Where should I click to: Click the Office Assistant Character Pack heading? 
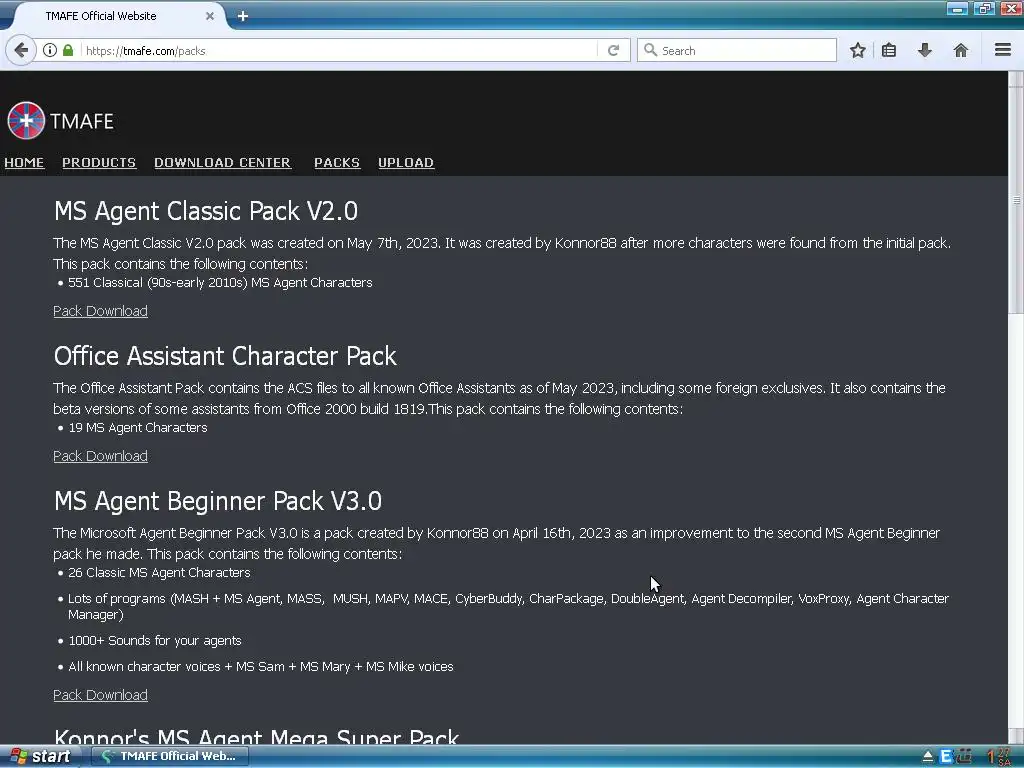tap(225, 356)
